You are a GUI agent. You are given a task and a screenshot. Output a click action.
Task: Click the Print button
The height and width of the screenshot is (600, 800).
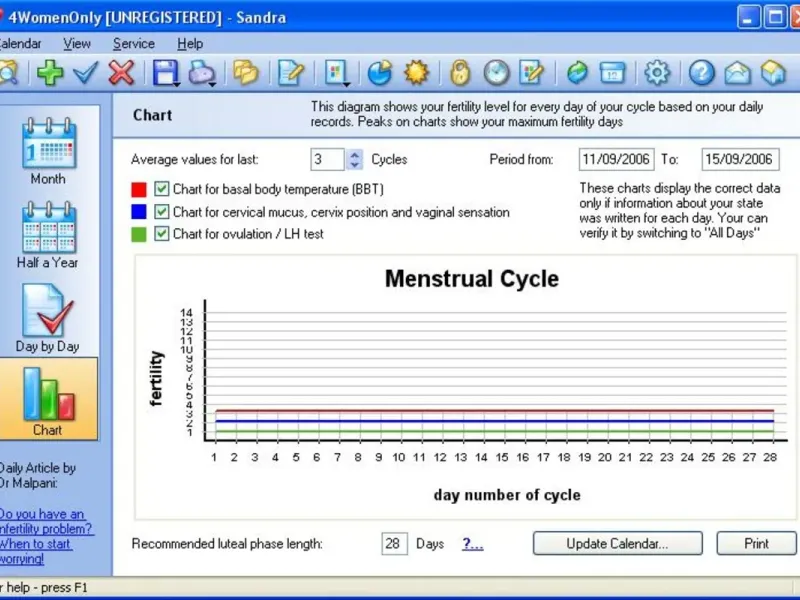pos(756,543)
